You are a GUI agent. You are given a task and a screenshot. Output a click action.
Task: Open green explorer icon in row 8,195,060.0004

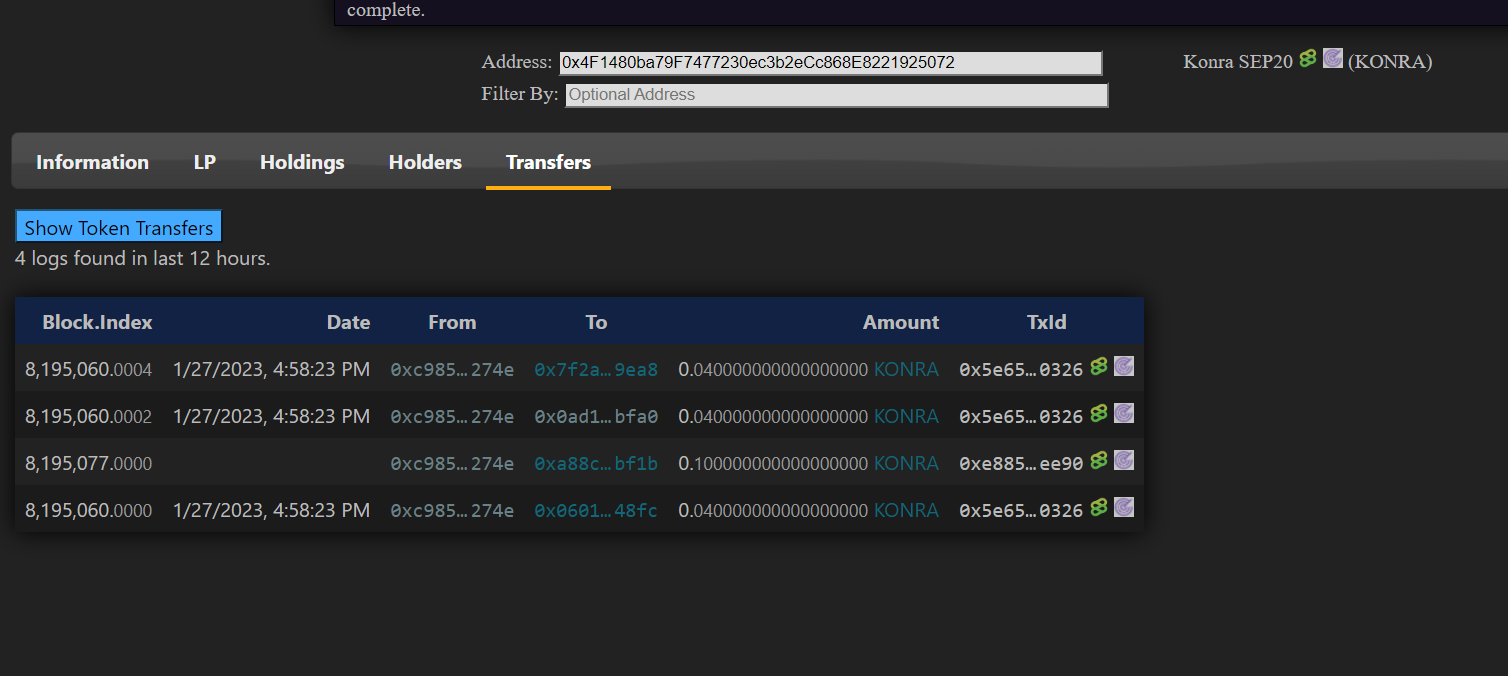click(x=1099, y=366)
